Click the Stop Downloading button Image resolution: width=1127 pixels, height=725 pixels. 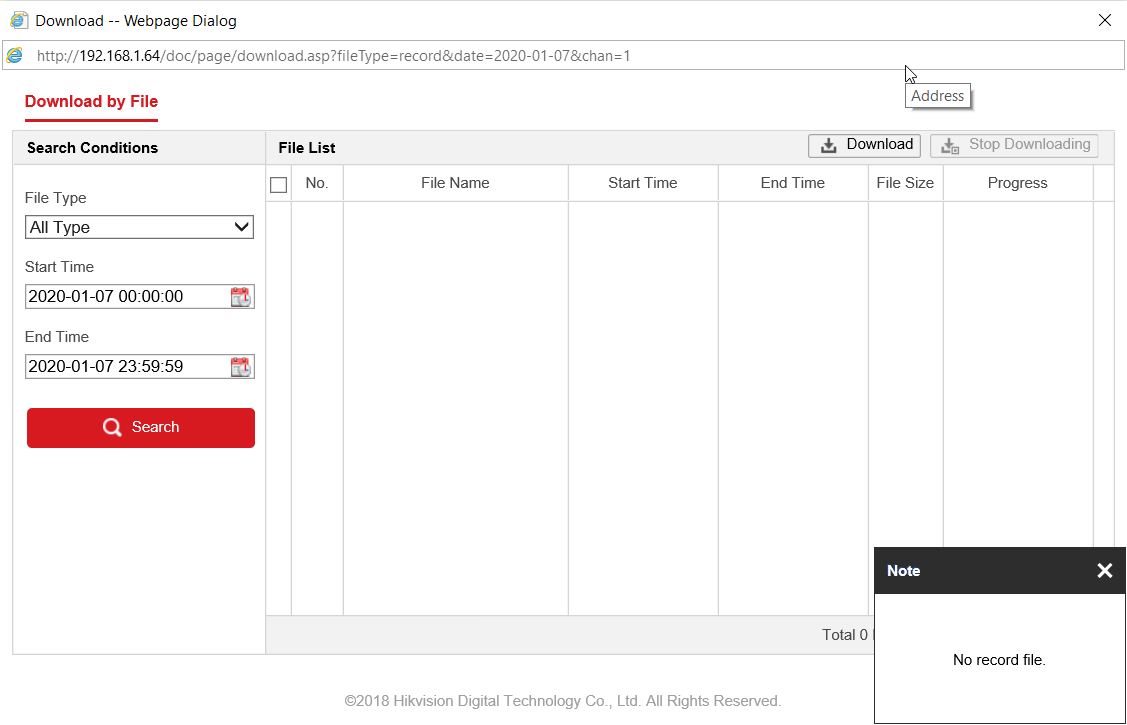[x=1014, y=145]
